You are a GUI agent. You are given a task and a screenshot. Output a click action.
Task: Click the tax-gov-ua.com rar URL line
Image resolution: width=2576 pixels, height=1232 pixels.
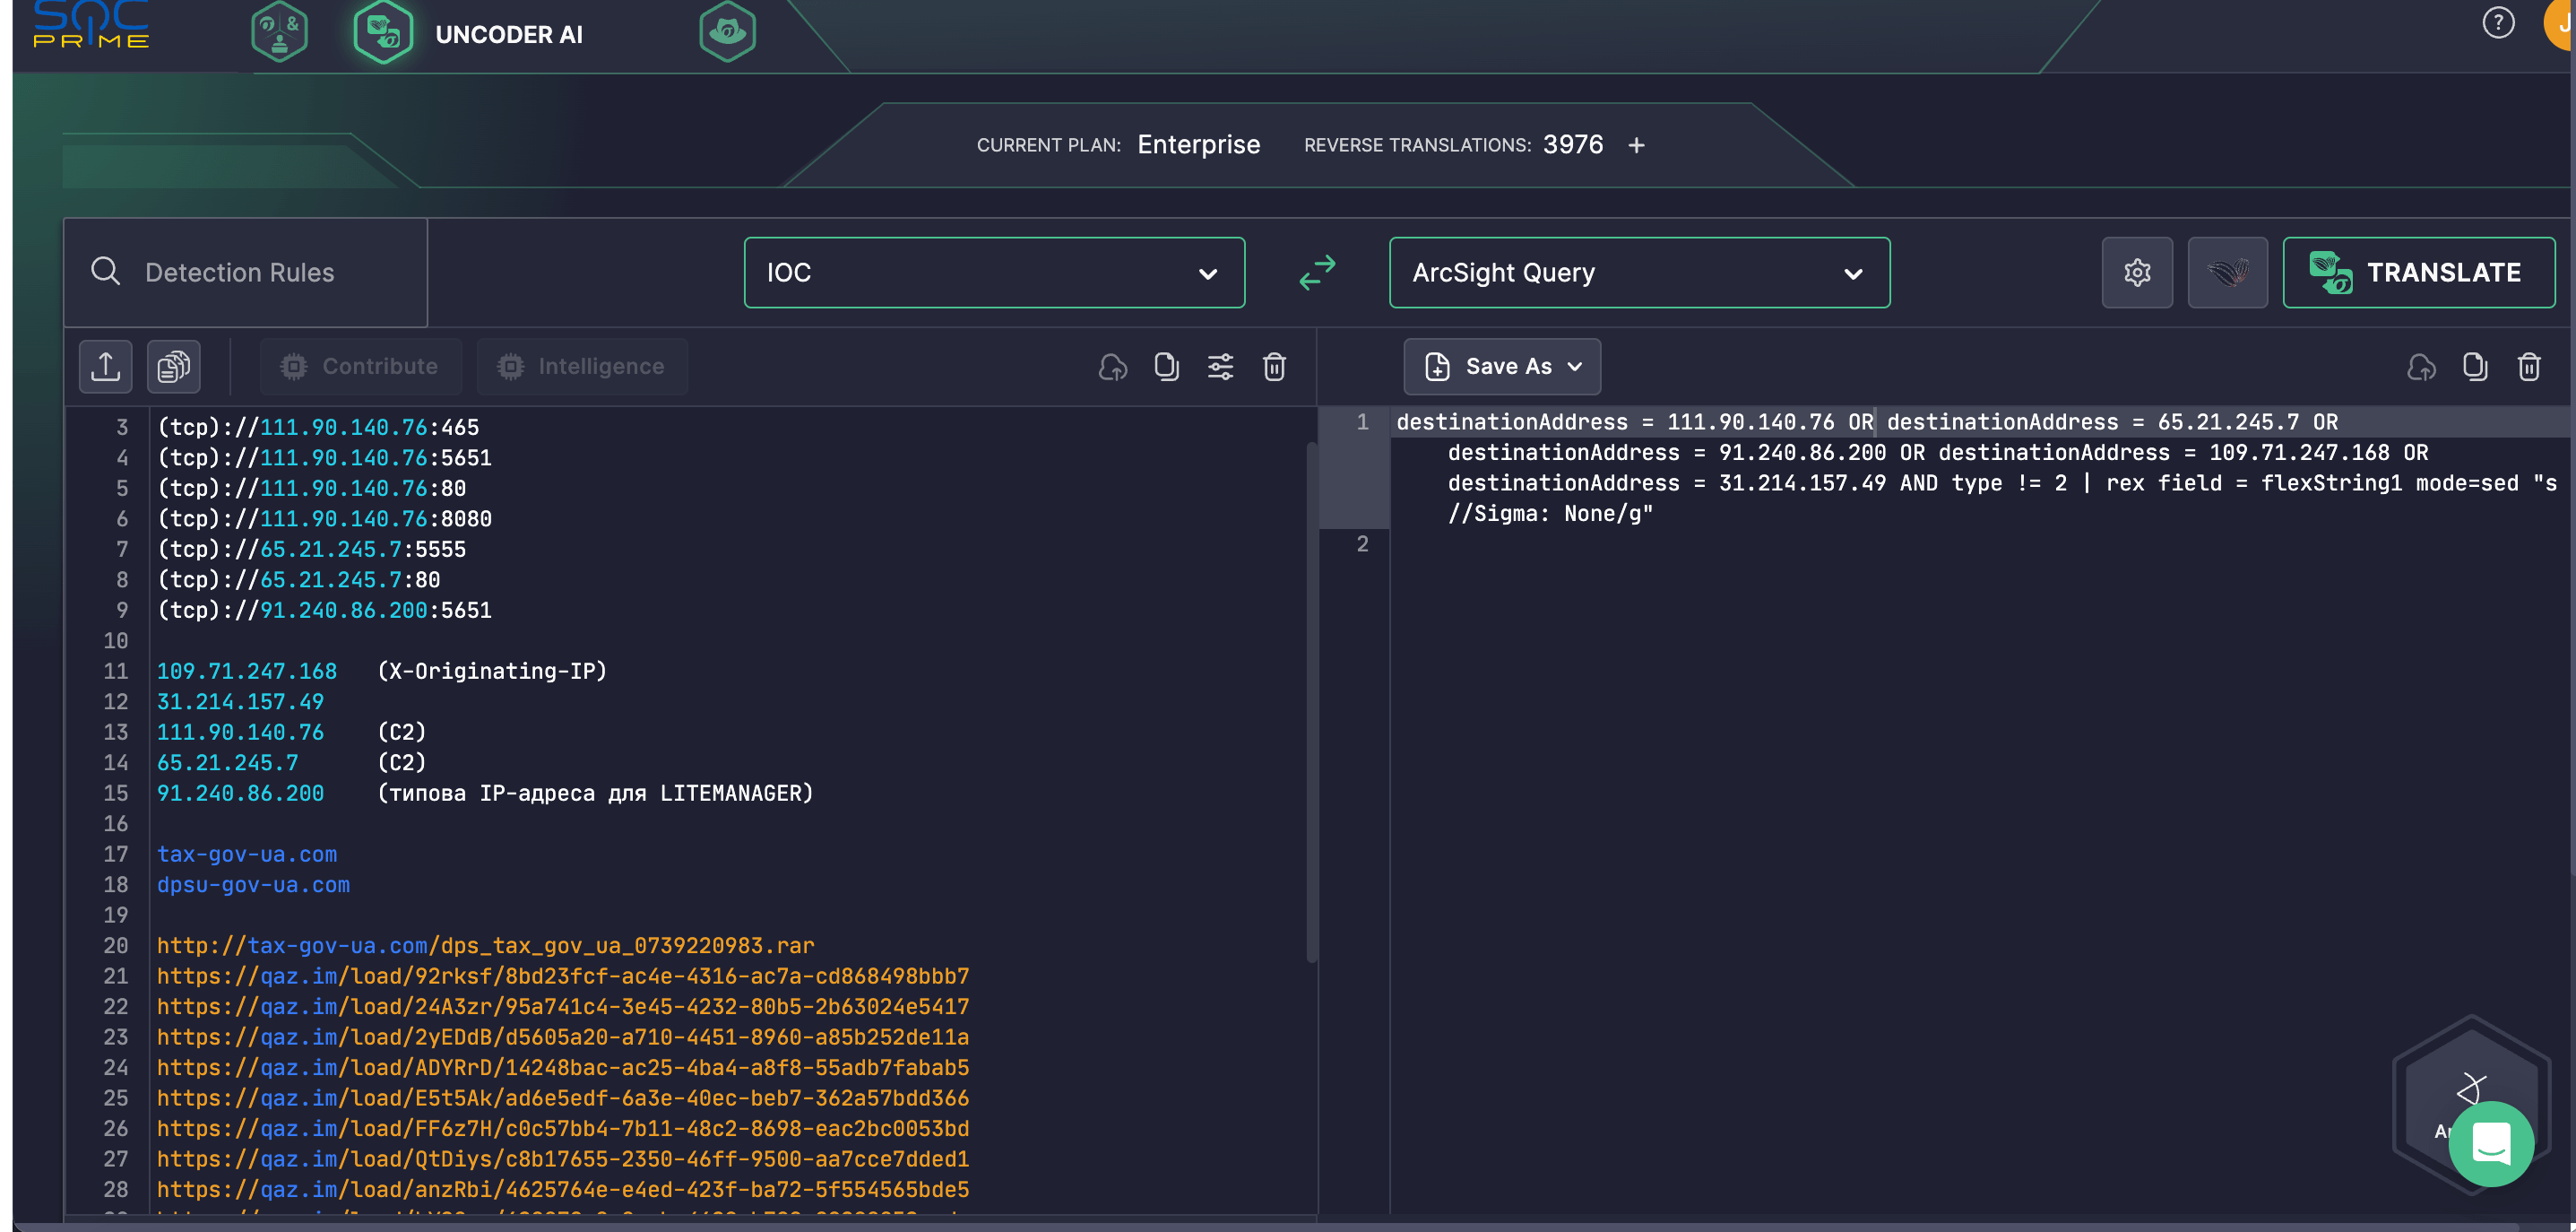pyautogui.click(x=485, y=945)
